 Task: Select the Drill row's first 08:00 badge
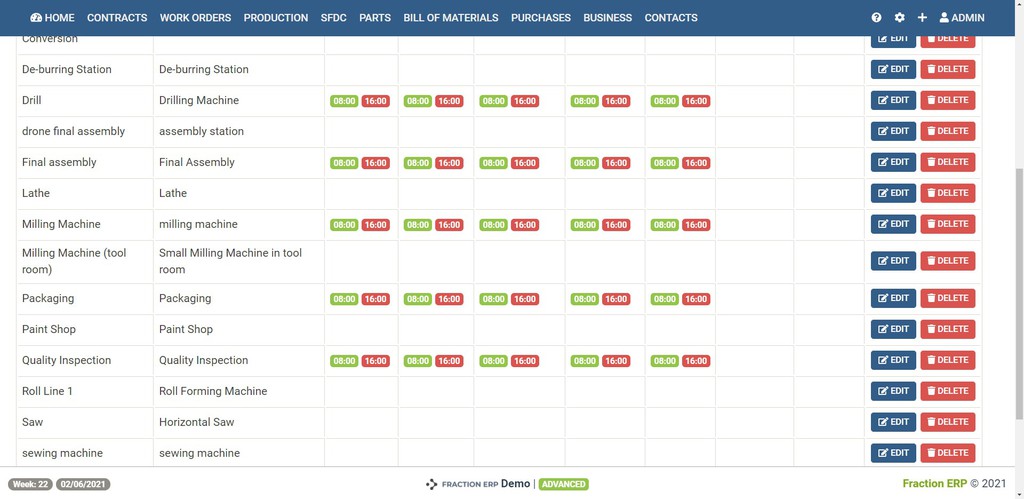344,101
